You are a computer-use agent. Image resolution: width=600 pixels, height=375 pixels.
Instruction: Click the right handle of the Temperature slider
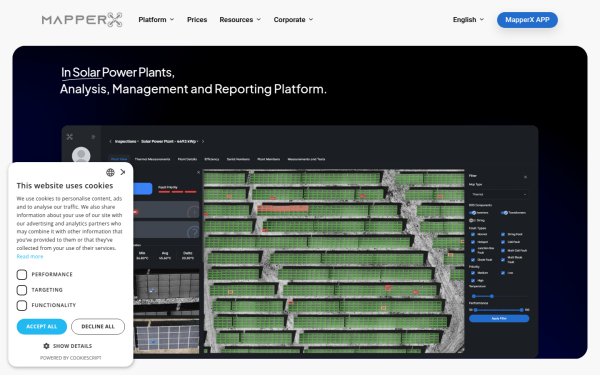pyautogui.click(x=492, y=296)
